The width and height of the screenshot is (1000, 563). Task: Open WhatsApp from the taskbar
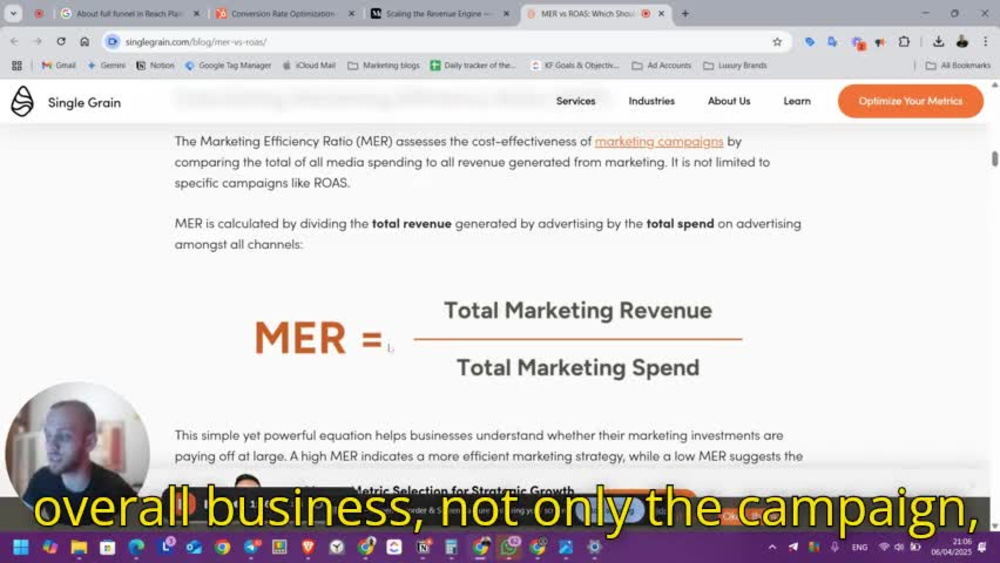[x=509, y=547]
